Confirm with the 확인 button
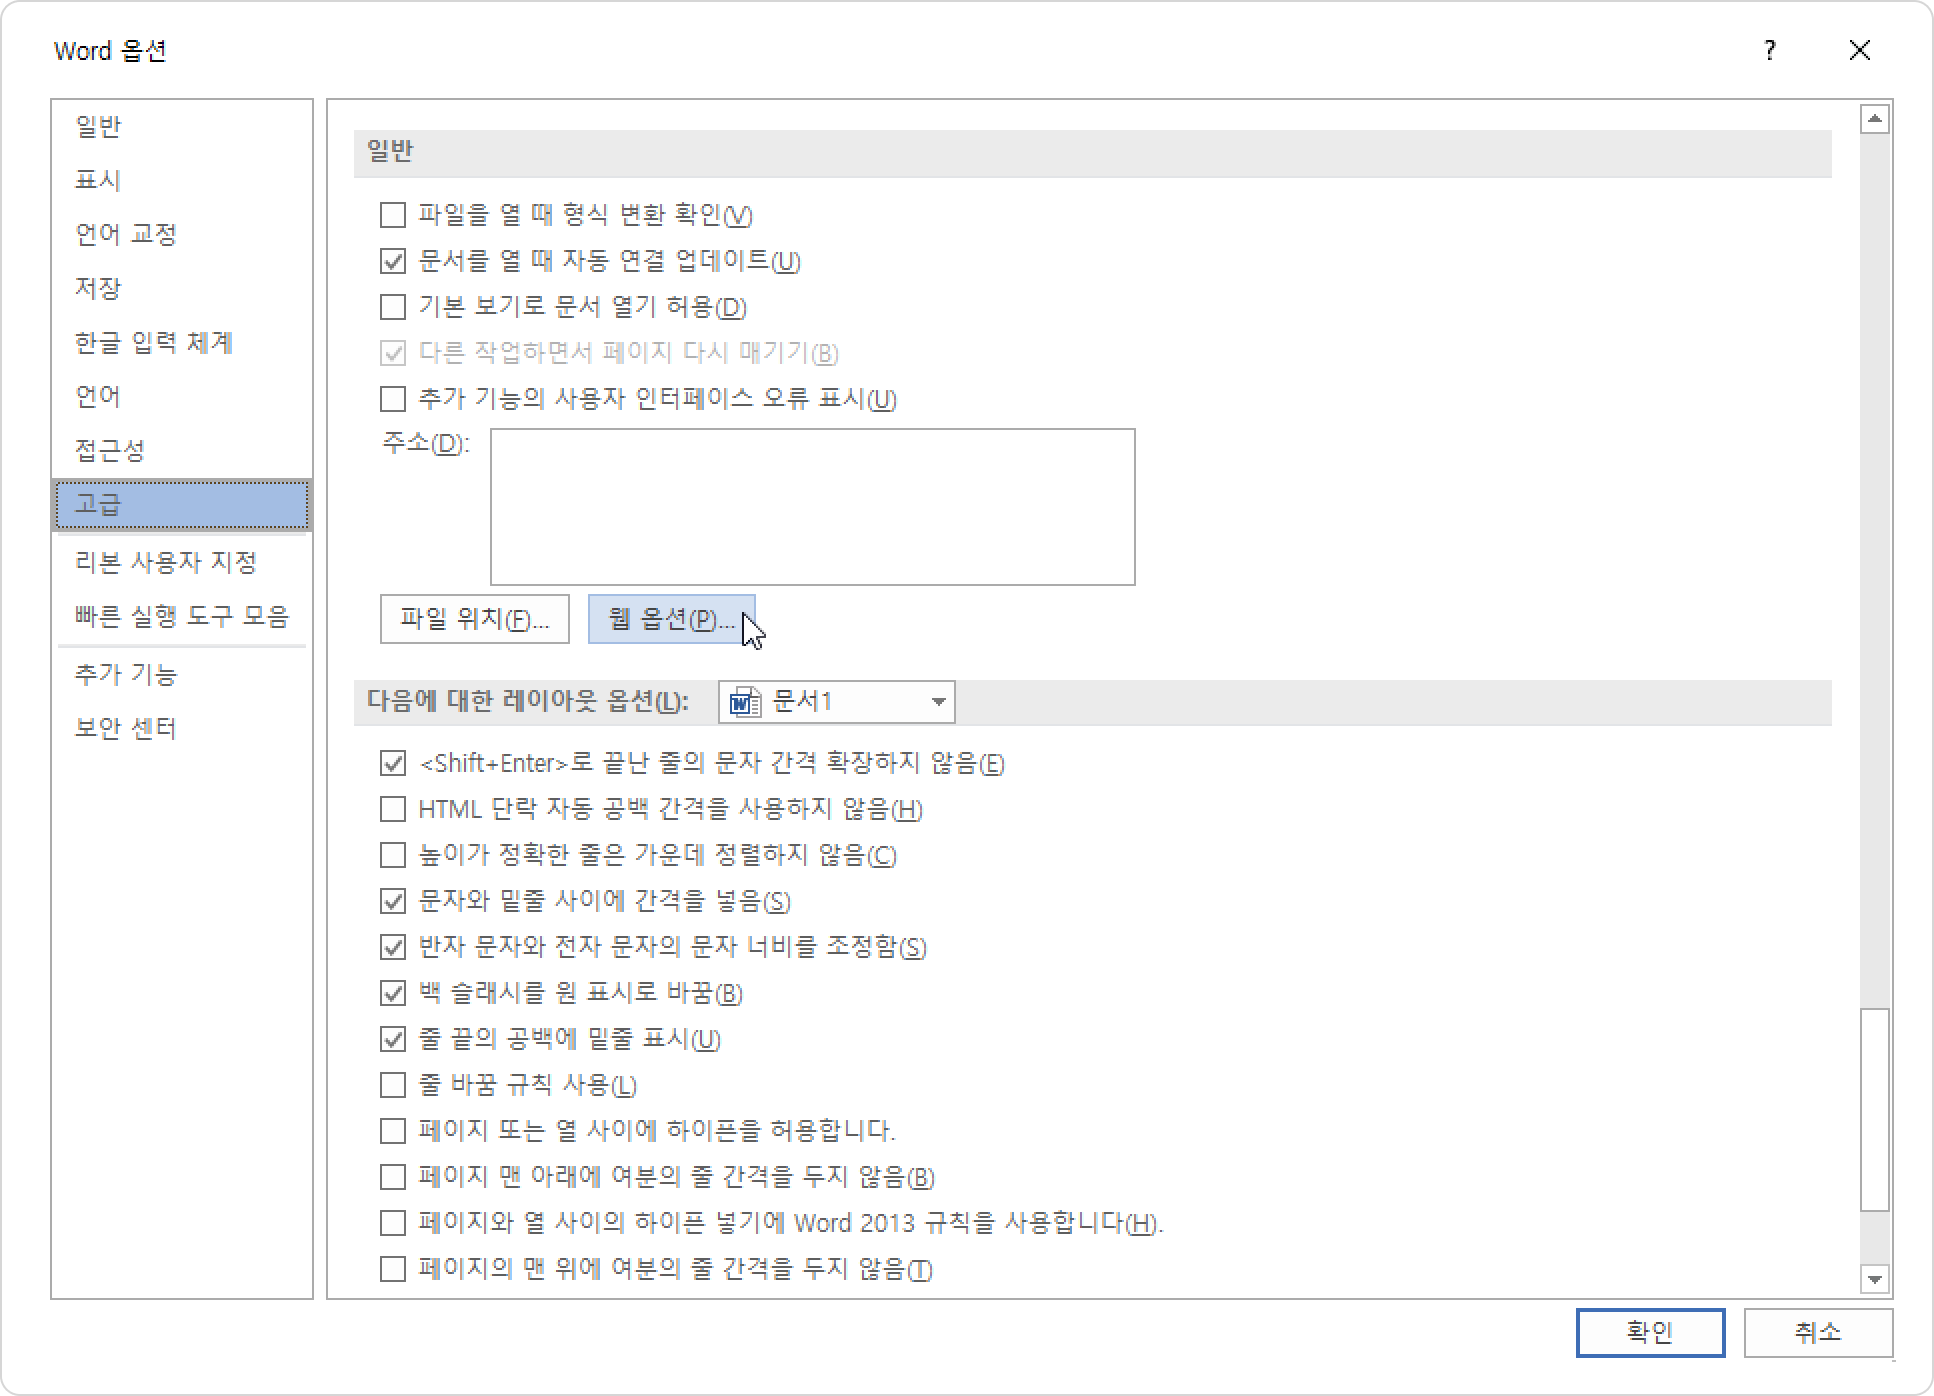The height and width of the screenshot is (1396, 1934). (1651, 1332)
